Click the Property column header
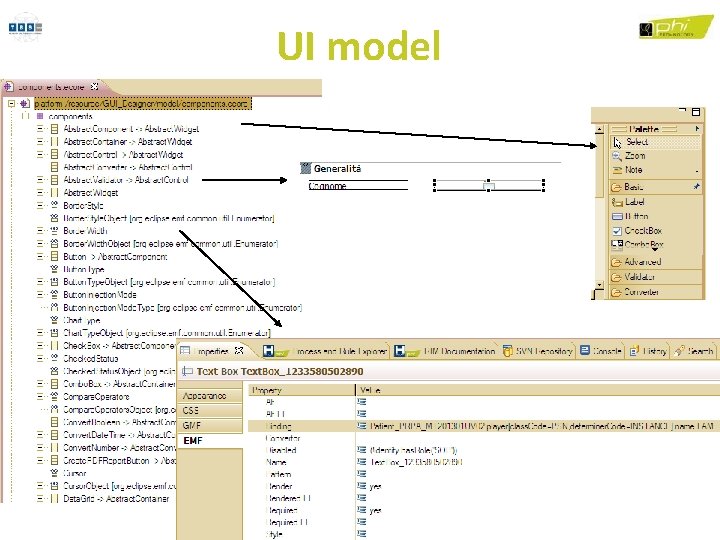 [302, 390]
